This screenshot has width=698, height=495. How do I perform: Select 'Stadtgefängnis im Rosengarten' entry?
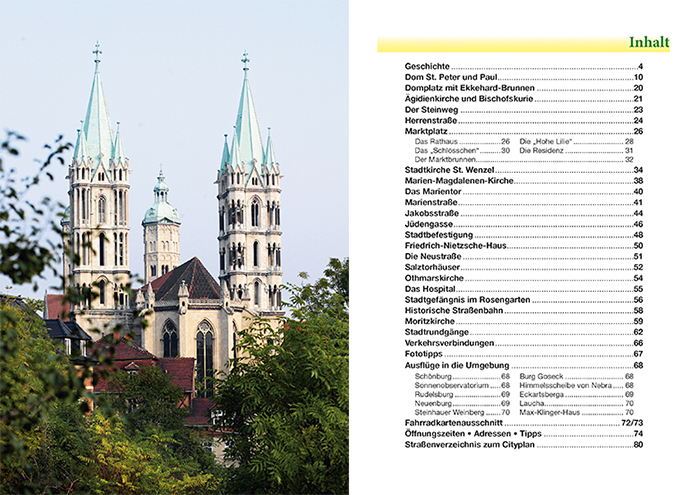[524, 300]
